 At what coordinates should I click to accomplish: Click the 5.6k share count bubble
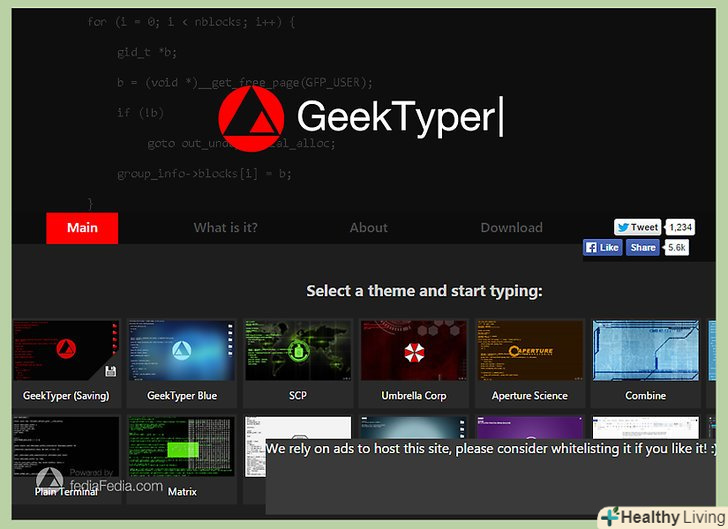676,248
